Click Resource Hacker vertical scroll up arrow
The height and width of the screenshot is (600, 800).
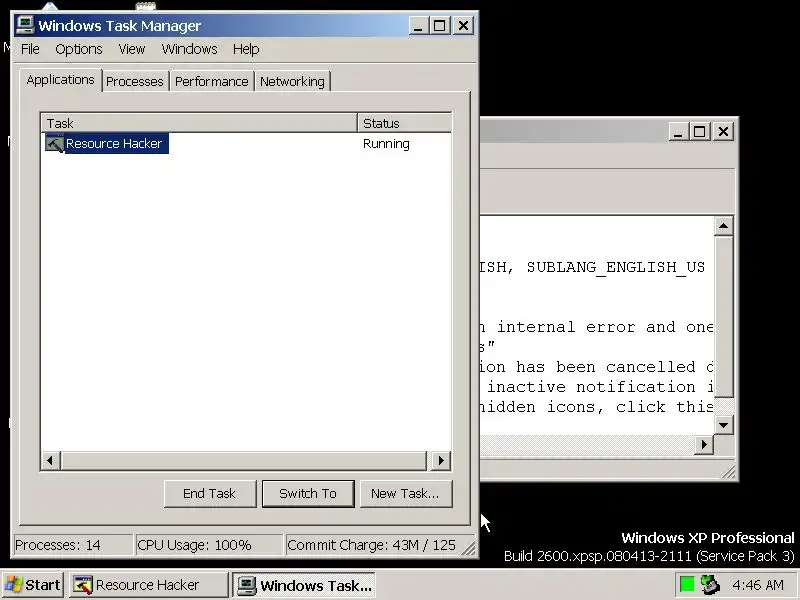click(723, 226)
